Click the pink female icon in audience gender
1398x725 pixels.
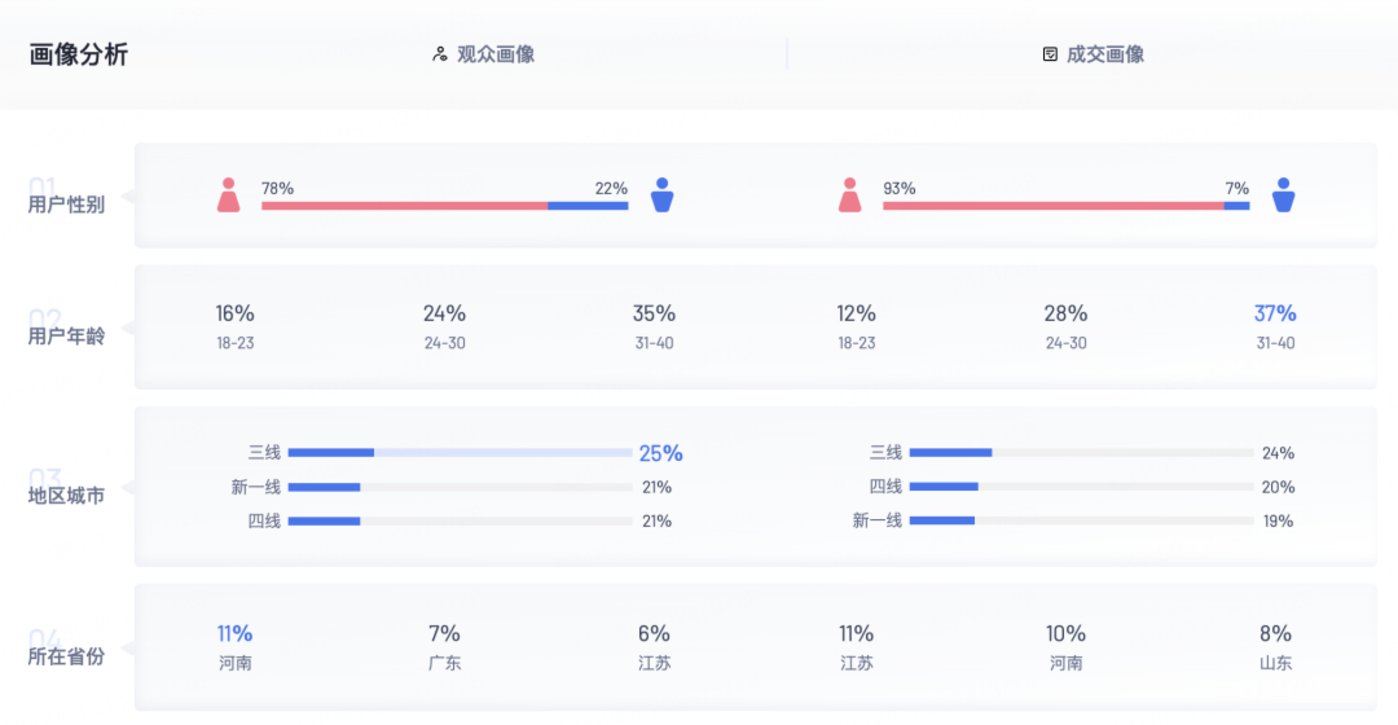pos(229,195)
